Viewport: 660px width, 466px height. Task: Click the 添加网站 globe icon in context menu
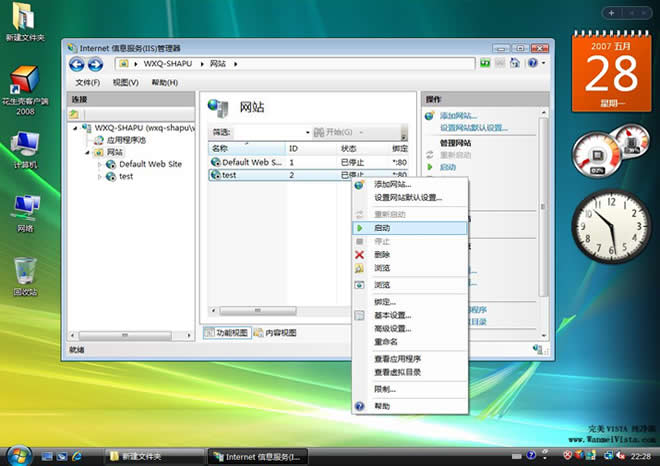(360, 185)
